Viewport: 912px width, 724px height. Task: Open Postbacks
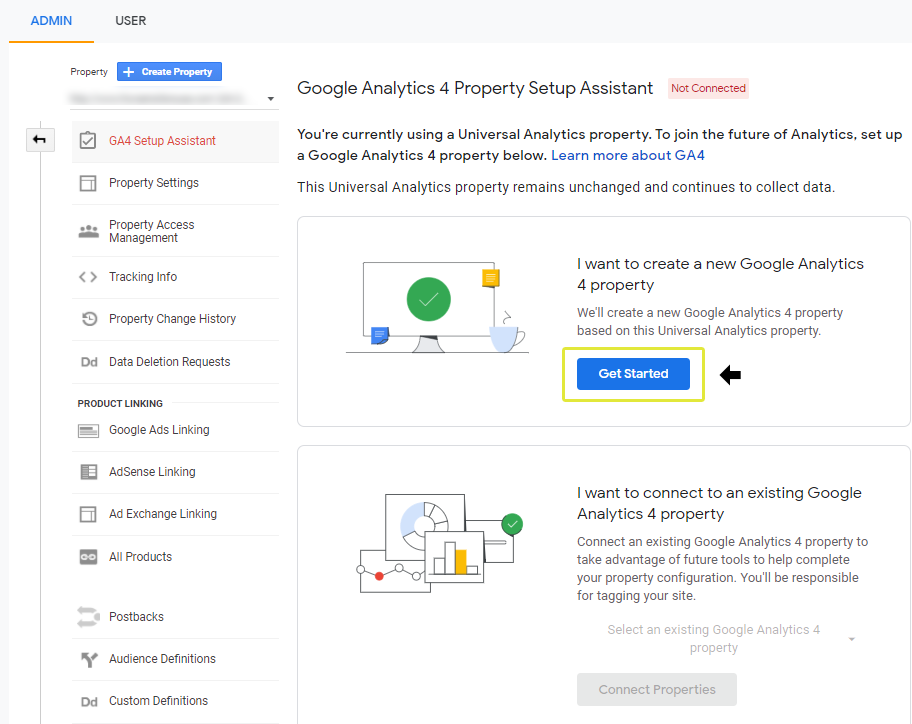(175, 616)
